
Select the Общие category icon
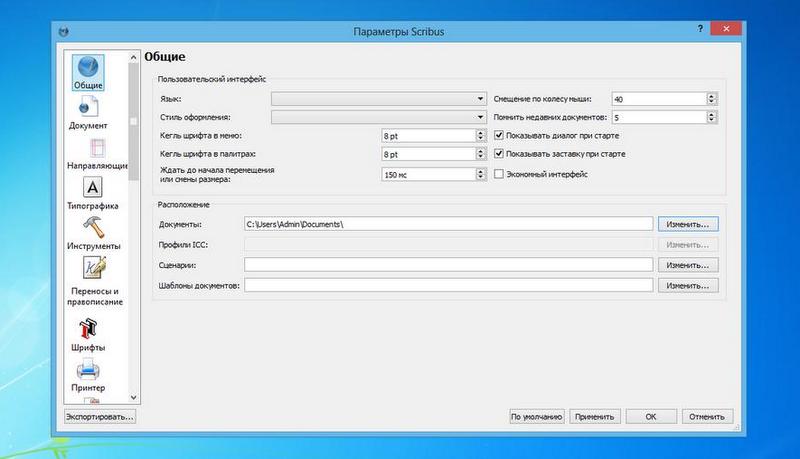tap(88, 72)
